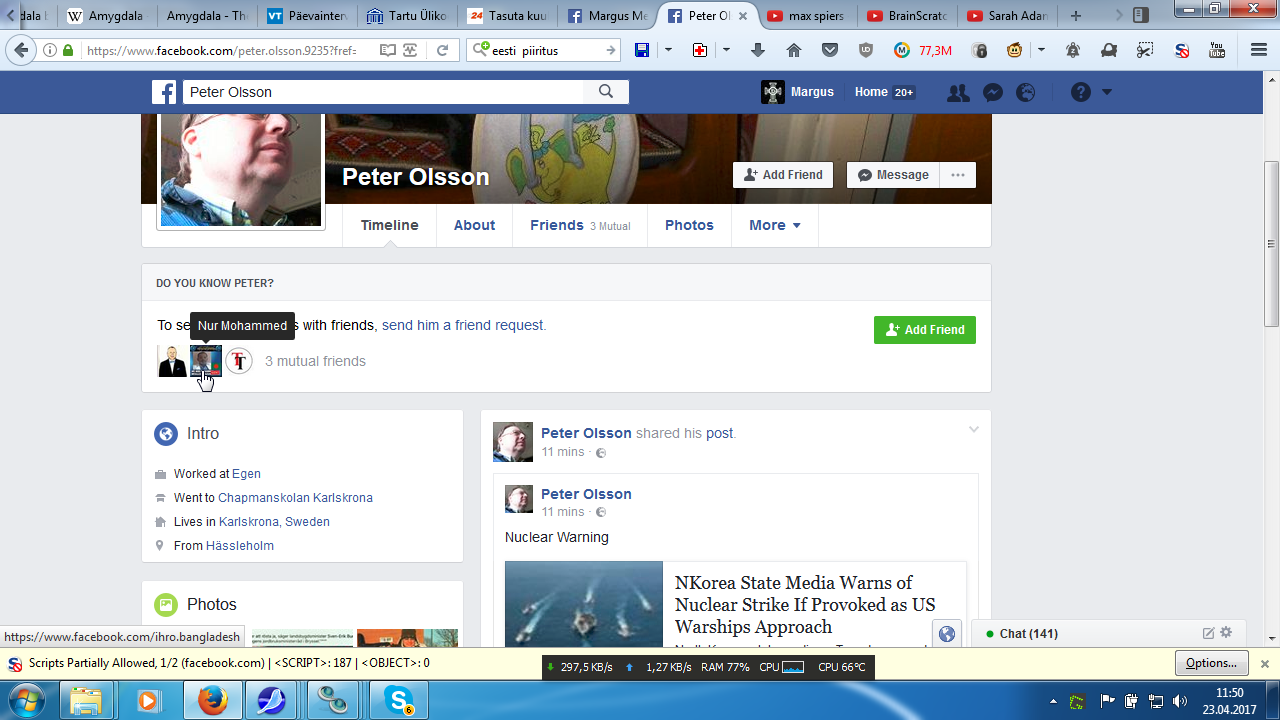Click the NKorea nuclear strike article headline
This screenshot has height=720, width=1280.
[805, 605]
